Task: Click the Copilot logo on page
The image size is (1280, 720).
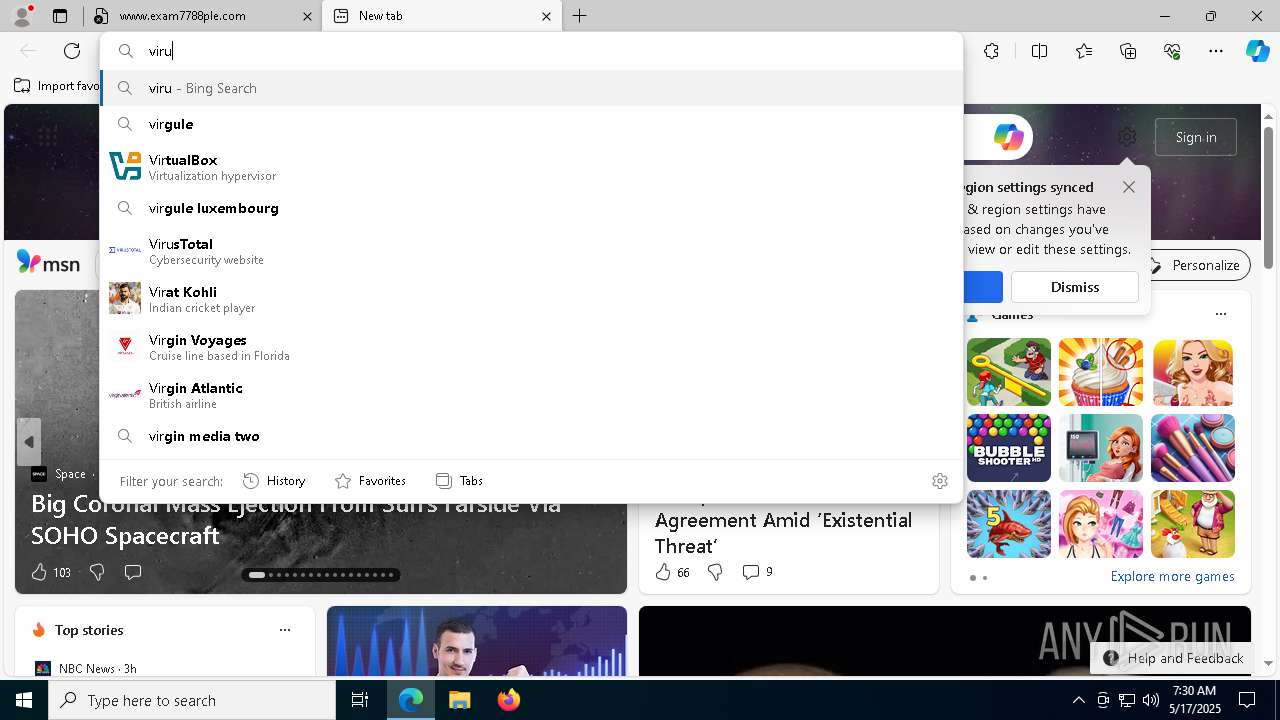Action: point(1008,137)
